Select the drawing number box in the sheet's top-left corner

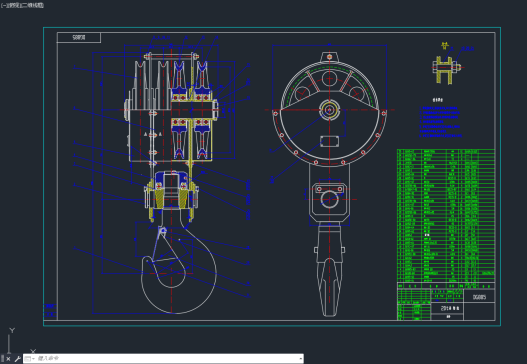tap(79, 37)
